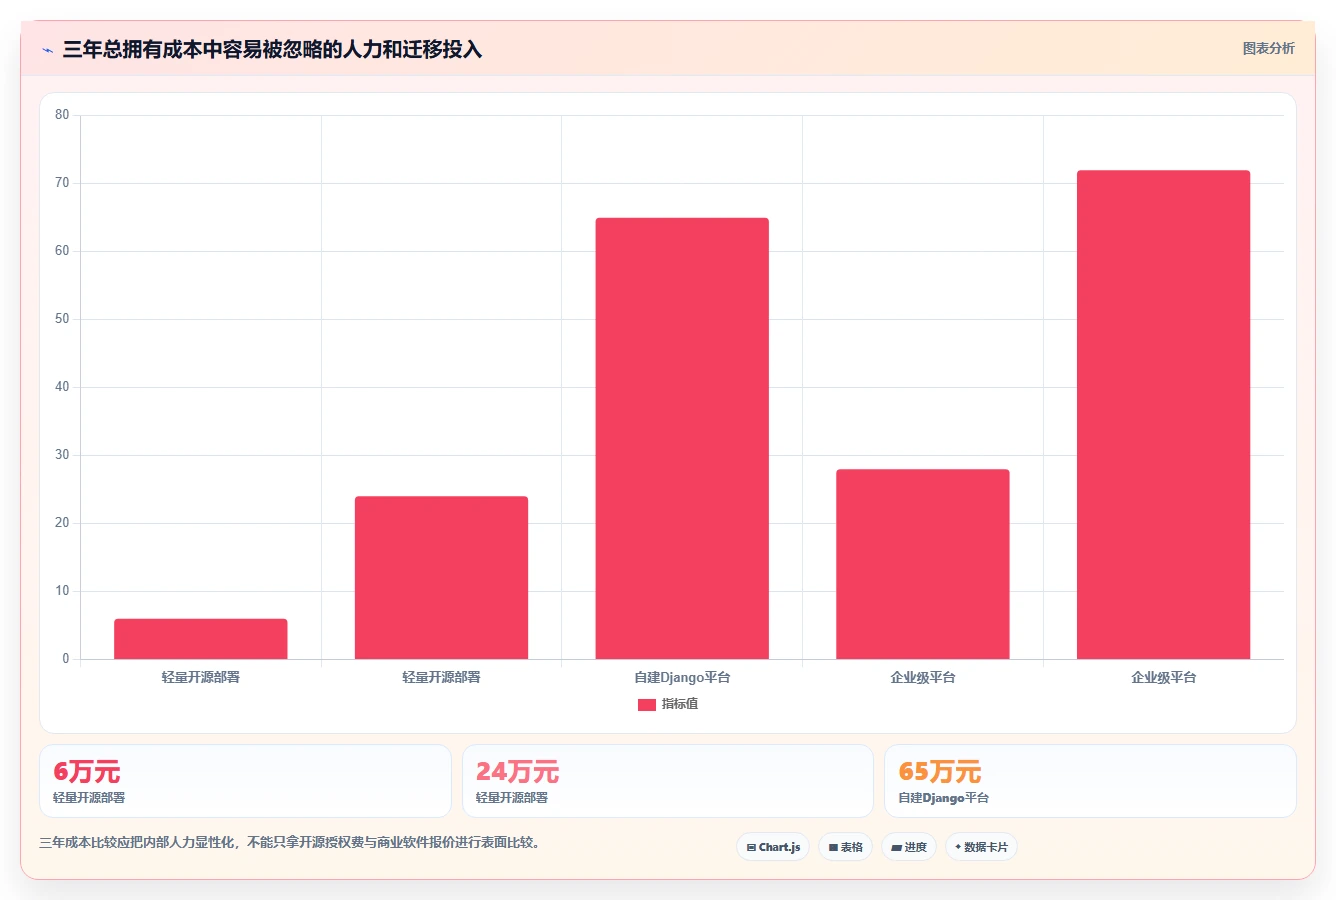Click the y-axis tick label 10
Image resolution: width=1336 pixels, height=900 pixels.
62,591
